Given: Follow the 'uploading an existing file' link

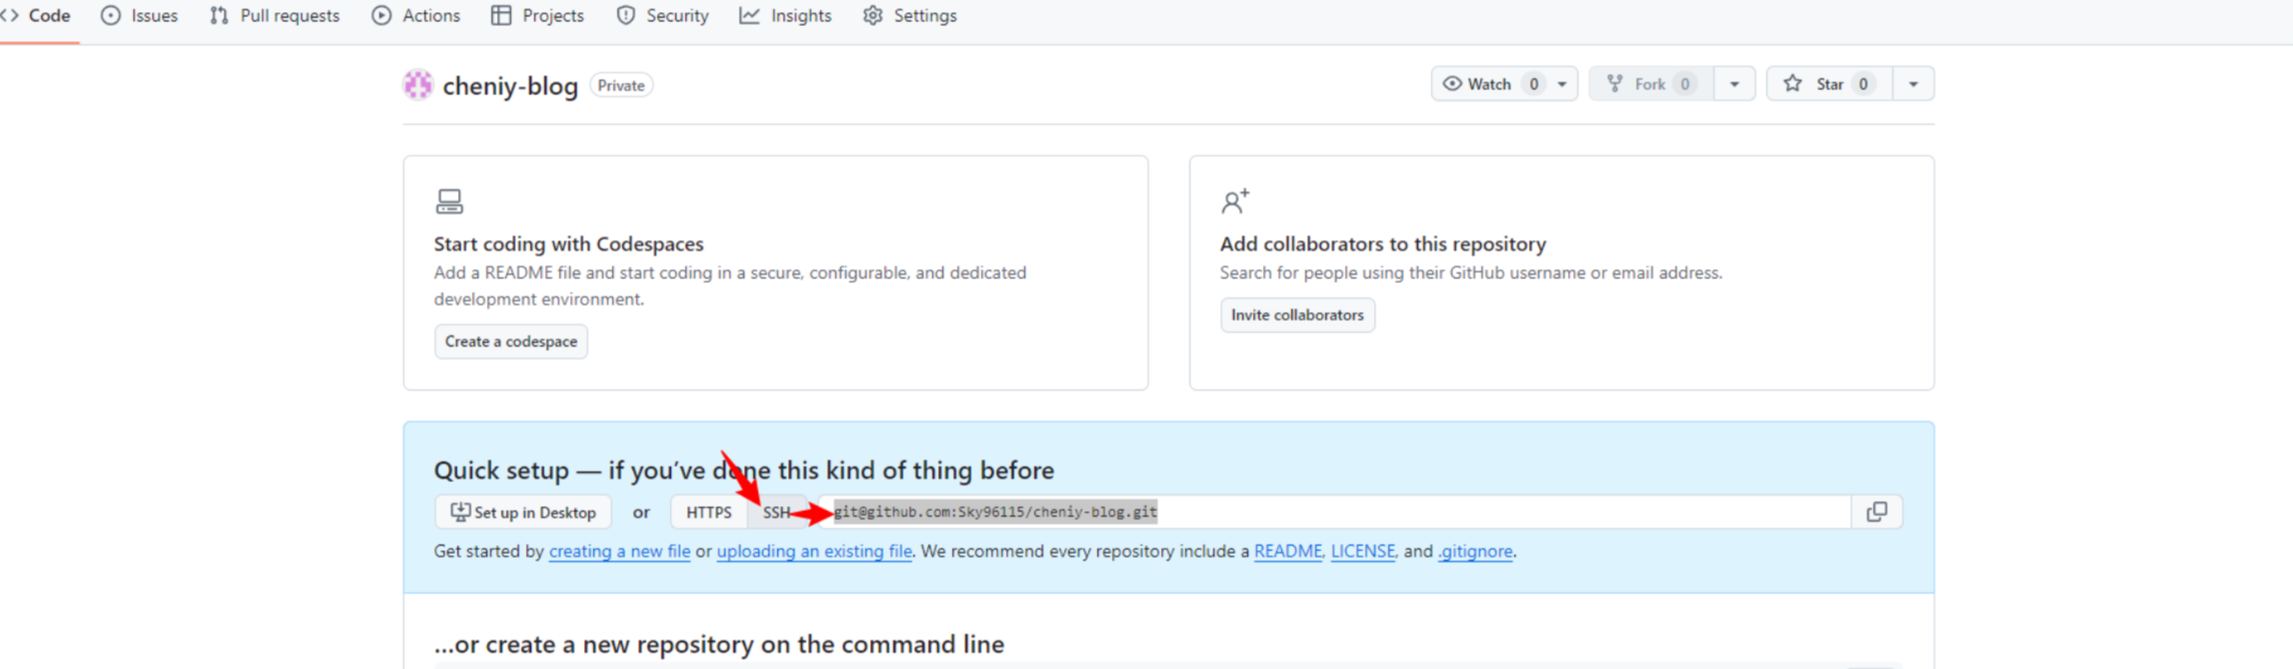Looking at the screenshot, I should click(x=814, y=552).
